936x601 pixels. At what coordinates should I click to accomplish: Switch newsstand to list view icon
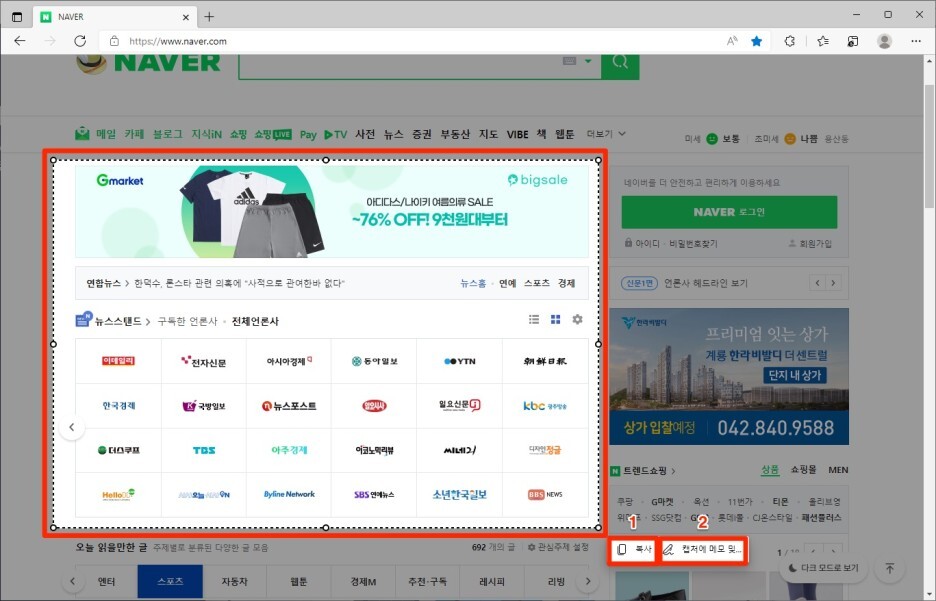click(534, 319)
